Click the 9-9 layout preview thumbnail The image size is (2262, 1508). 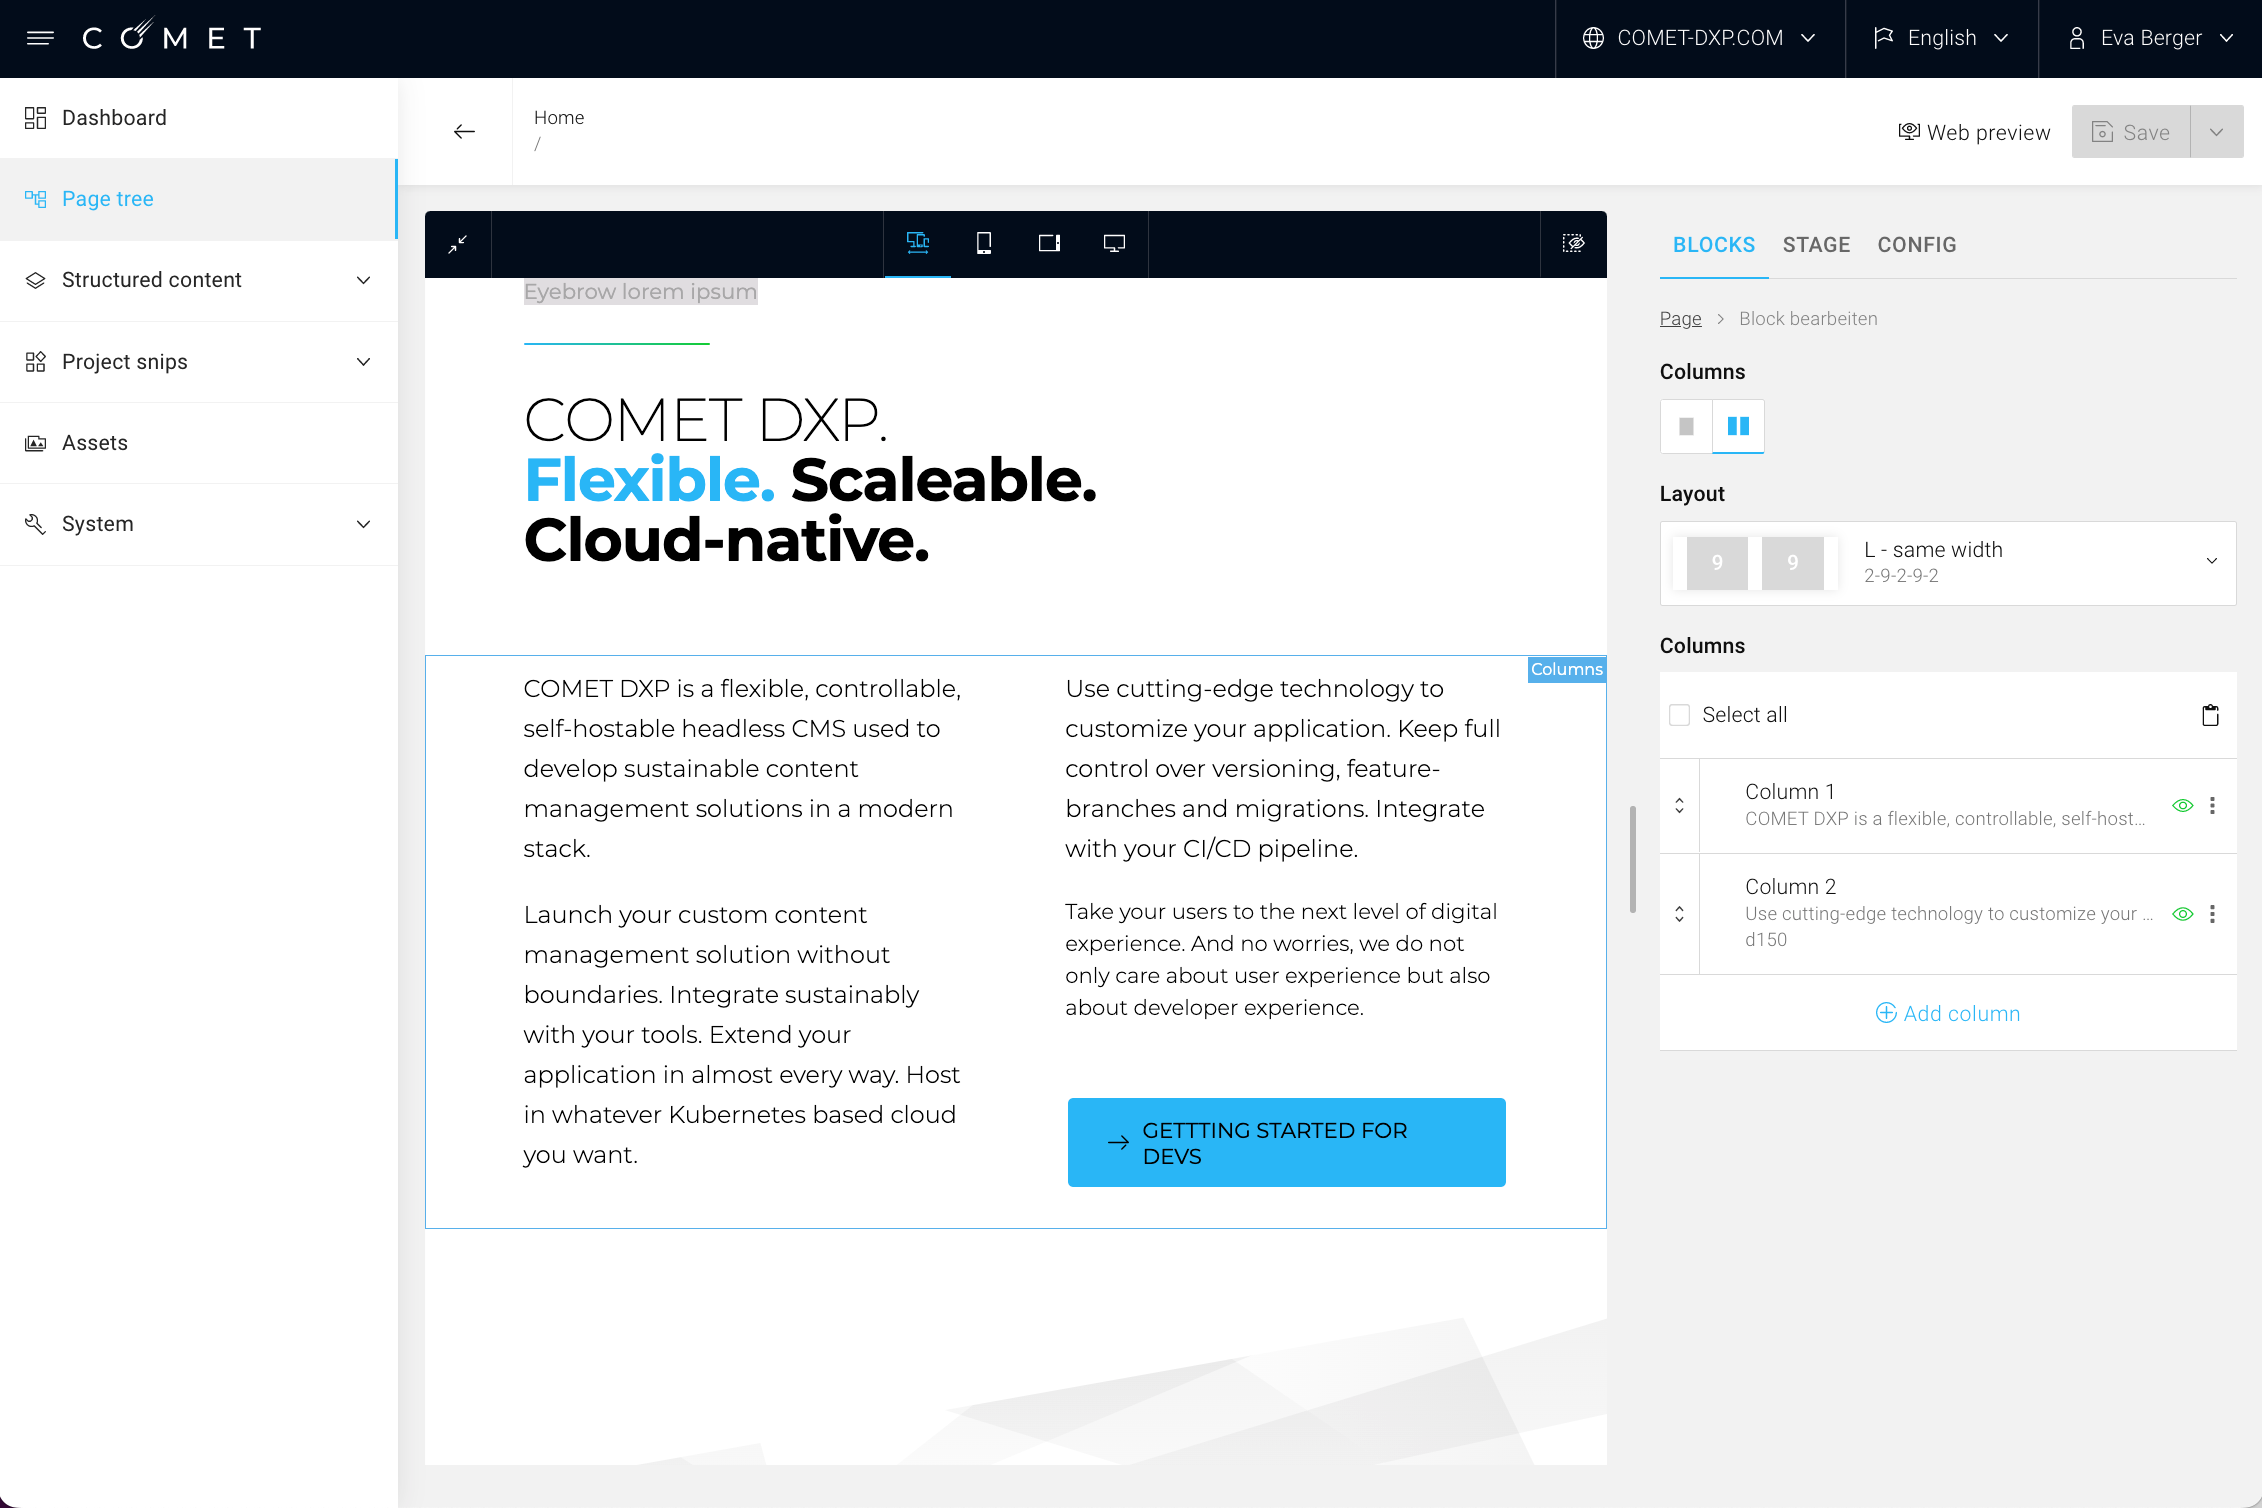click(x=1755, y=563)
